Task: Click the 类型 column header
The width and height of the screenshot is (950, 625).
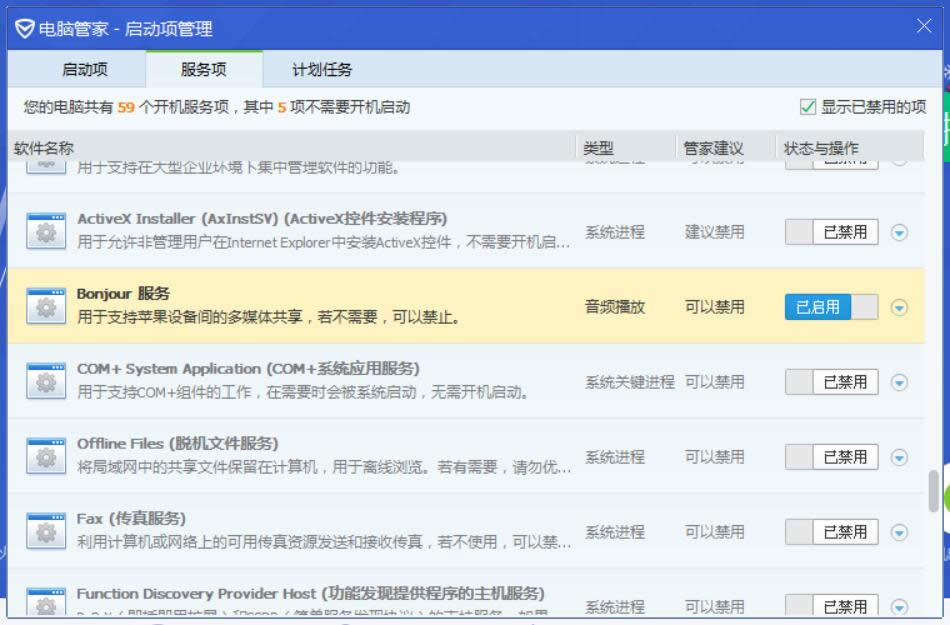Action: click(598, 148)
